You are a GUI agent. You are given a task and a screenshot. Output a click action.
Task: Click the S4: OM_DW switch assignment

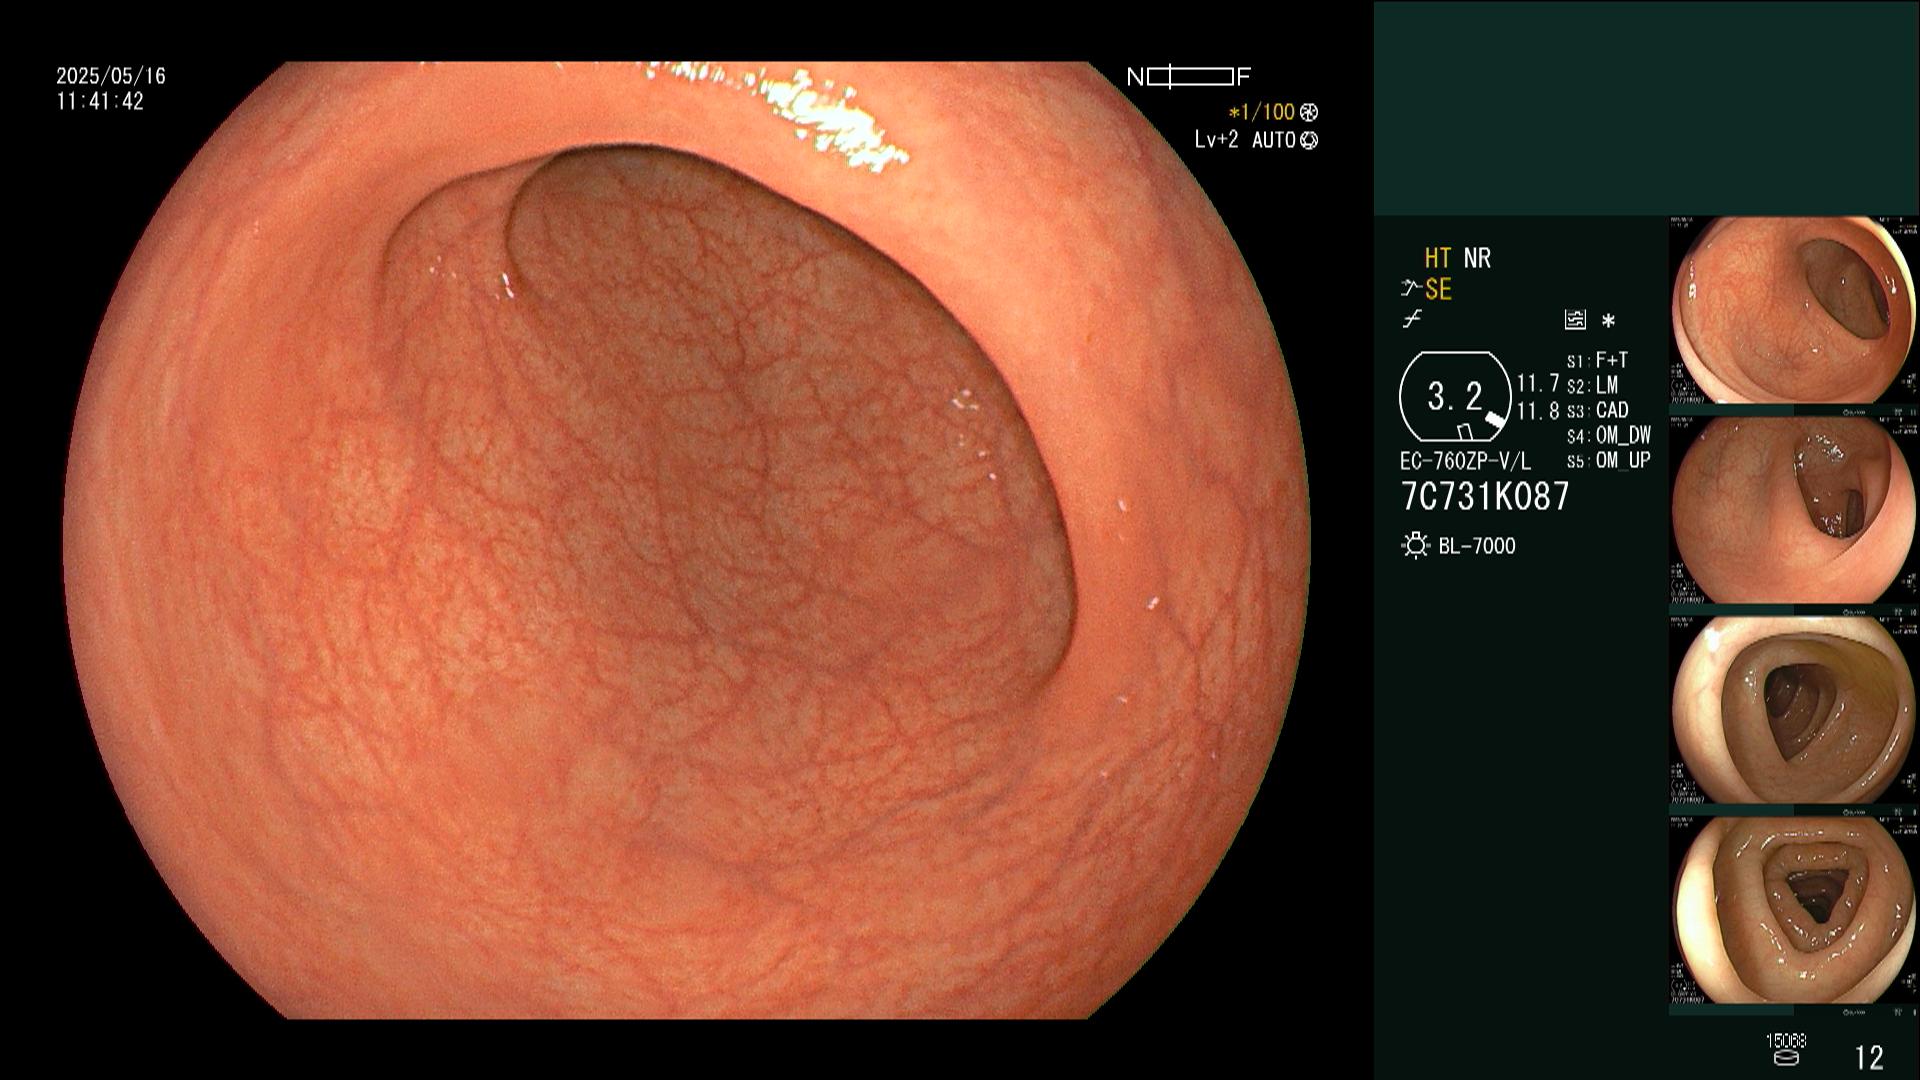pos(1609,436)
